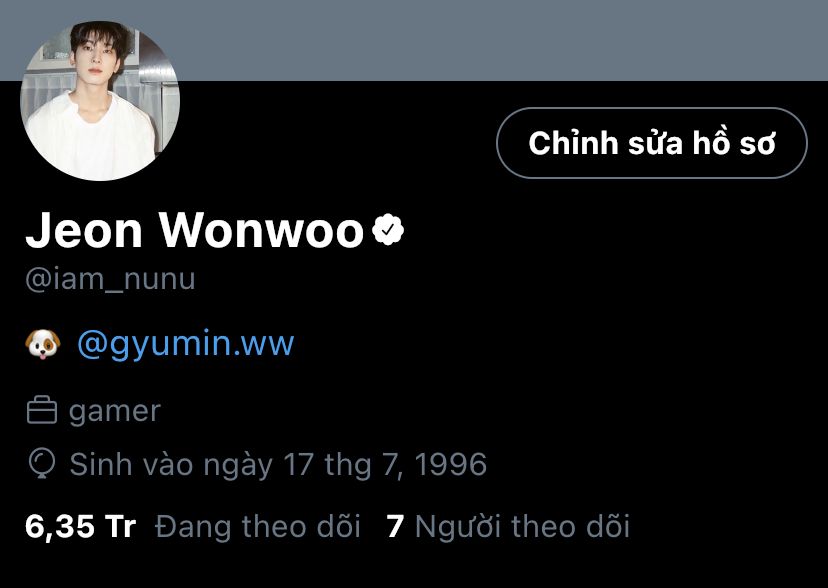Screen dimensions: 828x588
Task: Open the 'Chỉnh sửa hồ sơ' edit profile button
Action: [652, 143]
